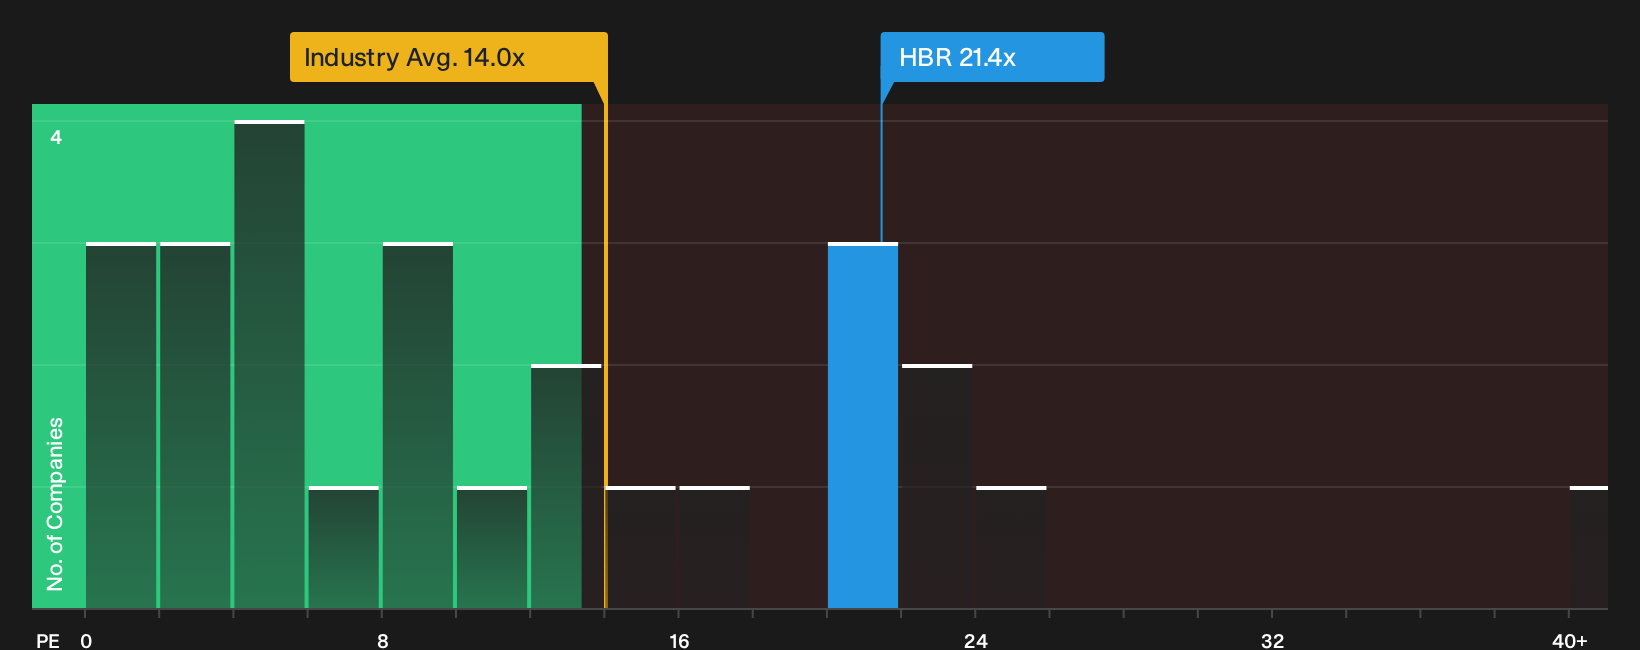Click the 'PE' axis label
This screenshot has height=650, width=1640.
pos(48,640)
